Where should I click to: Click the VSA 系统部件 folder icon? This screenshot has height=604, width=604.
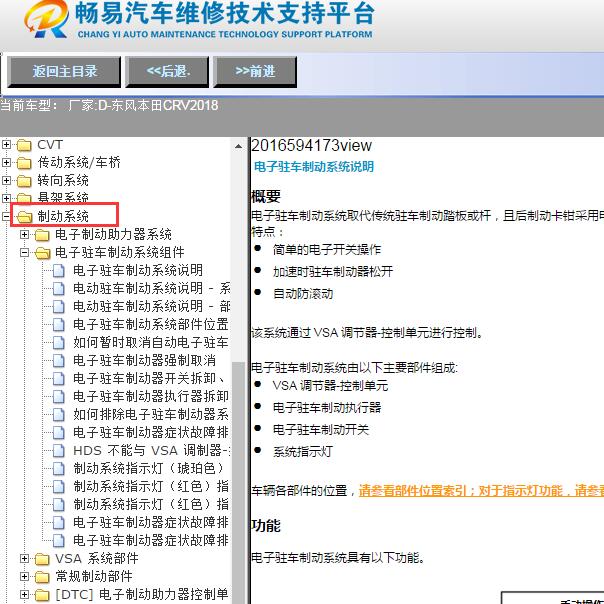click(x=42, y=559)
